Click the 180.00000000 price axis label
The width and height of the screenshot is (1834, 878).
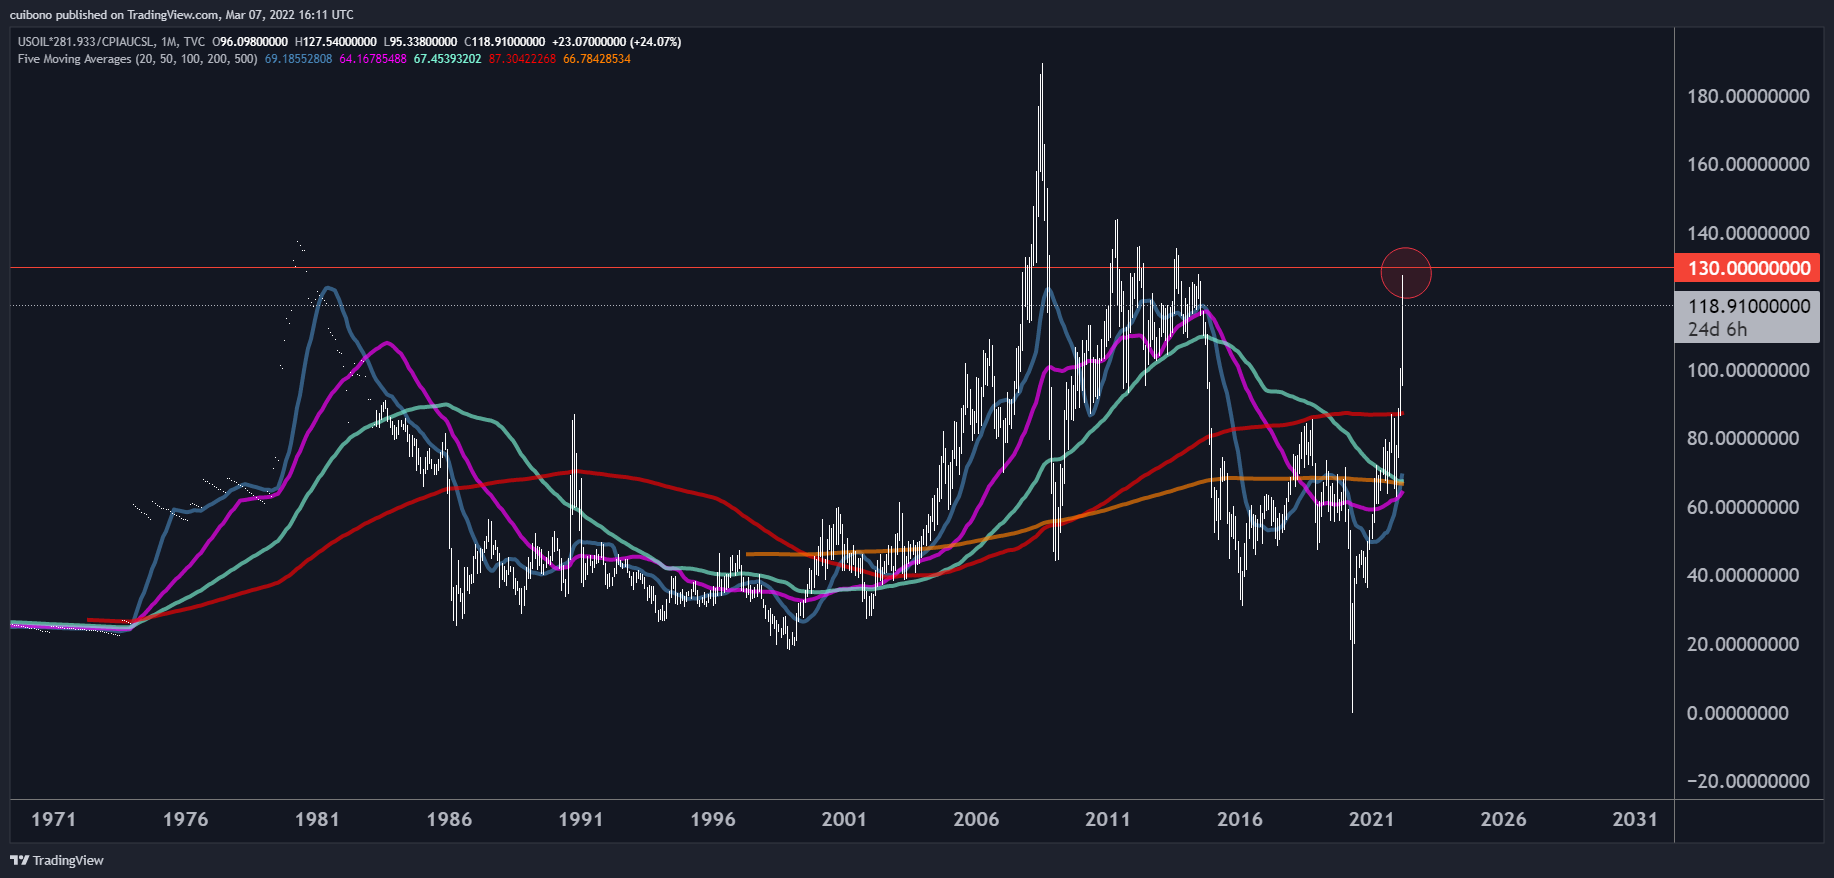[x=1748, y=97]
